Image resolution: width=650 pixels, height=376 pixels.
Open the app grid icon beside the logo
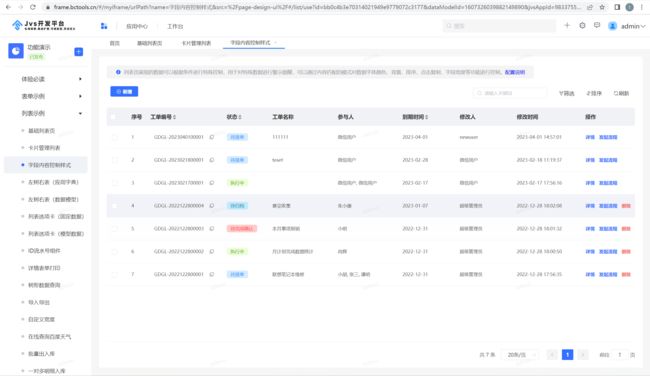pyautogui.click(x=104, y=26)
